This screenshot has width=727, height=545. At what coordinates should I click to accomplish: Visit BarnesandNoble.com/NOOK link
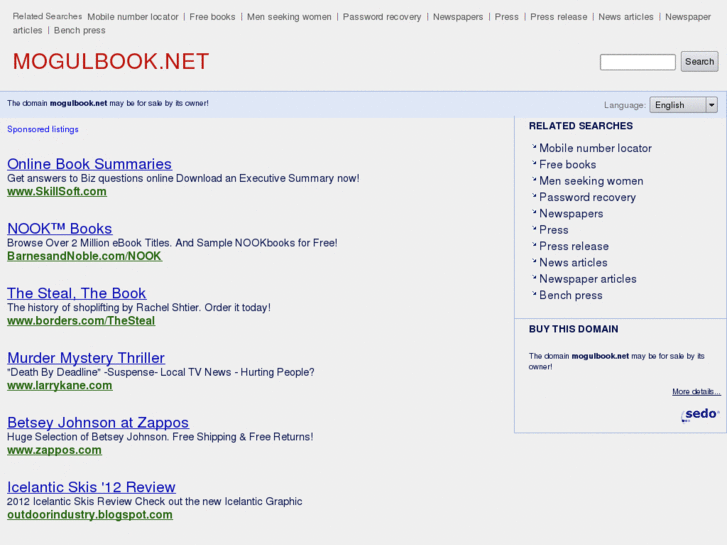pyautogui.click(x=84, y=256)
